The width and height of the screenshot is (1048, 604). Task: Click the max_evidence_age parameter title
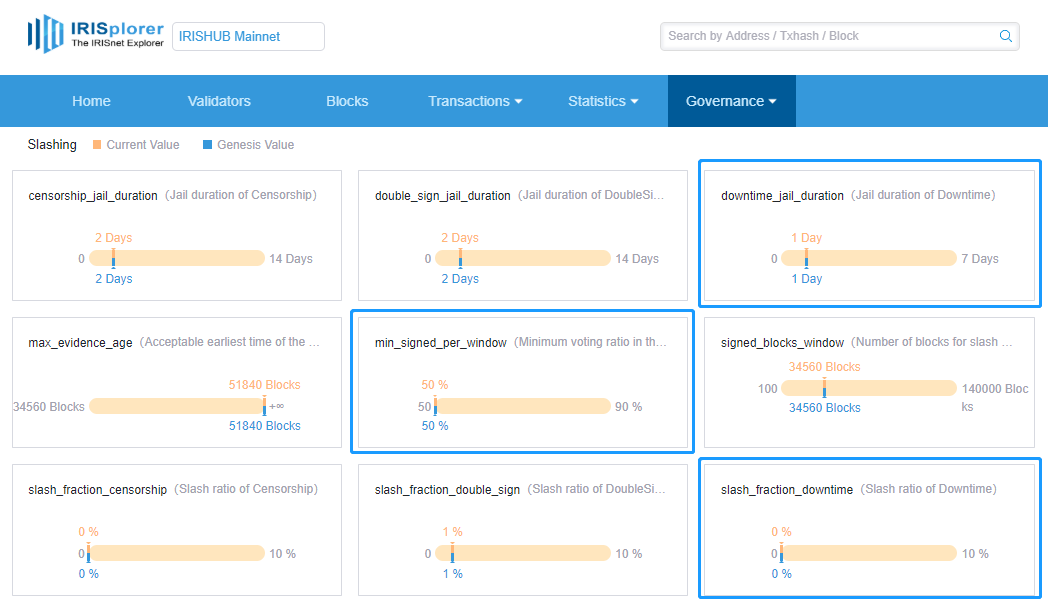(81, 343)
